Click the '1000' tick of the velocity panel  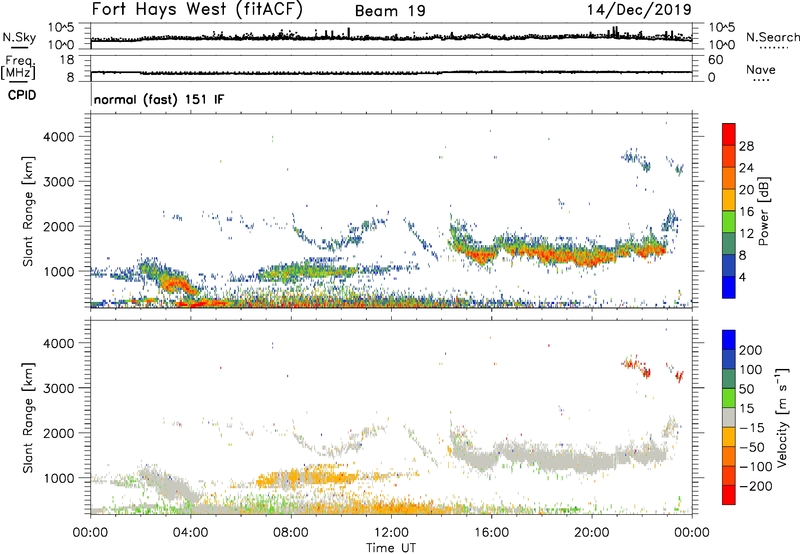[58, 478]
